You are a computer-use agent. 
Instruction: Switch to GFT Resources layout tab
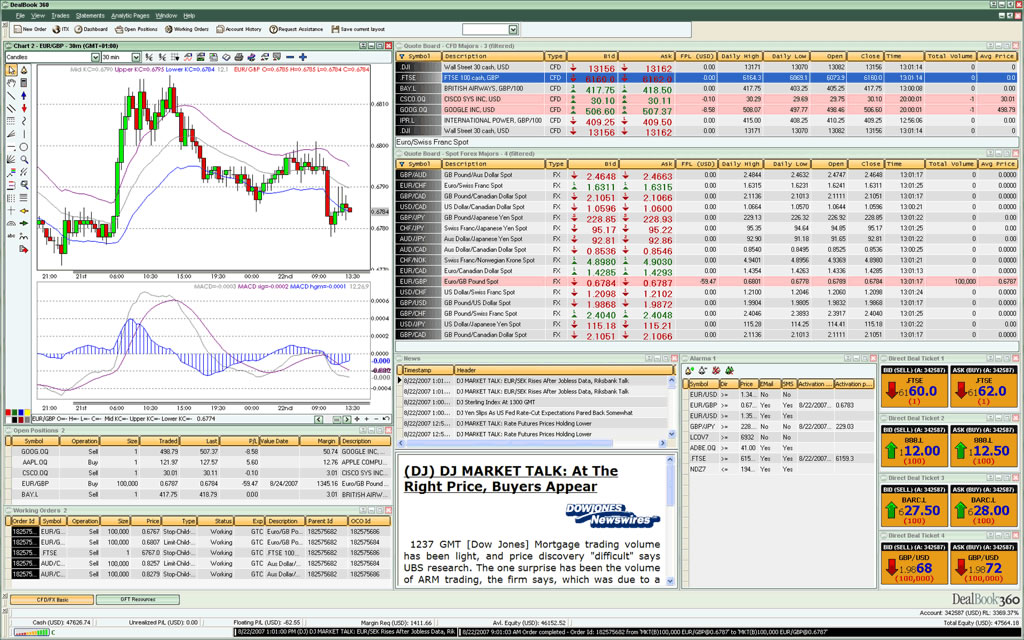click(x=138, y=599)
